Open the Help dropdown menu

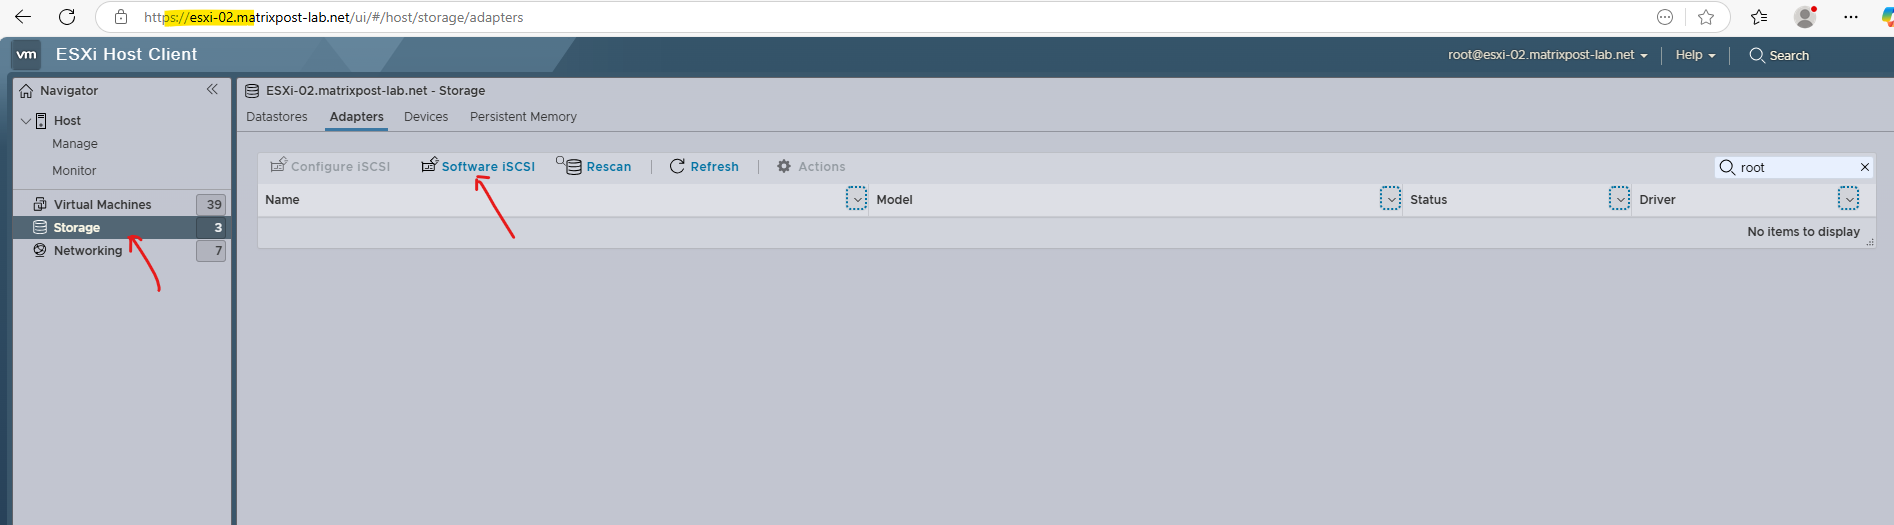tap(1695, 55)
